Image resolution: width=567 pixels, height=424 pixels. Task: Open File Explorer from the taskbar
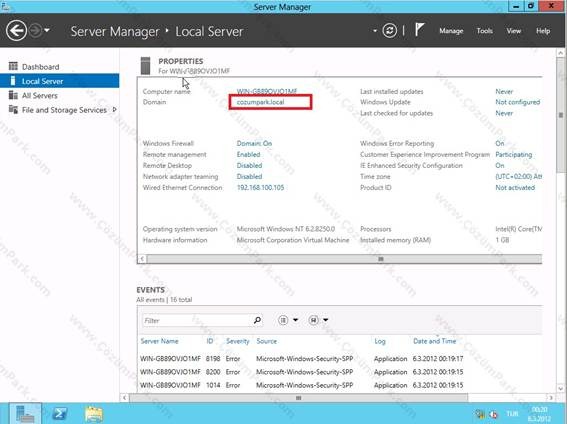94,414
